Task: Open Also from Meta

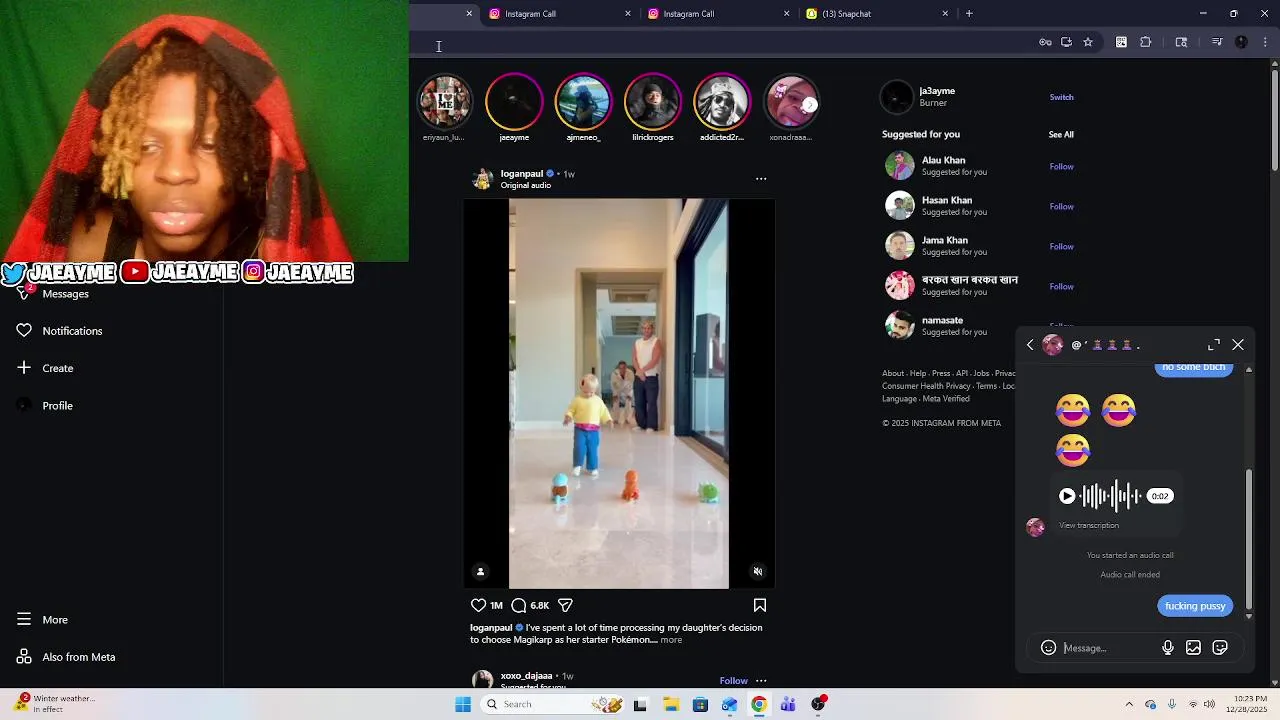Action: coord(66,657)
